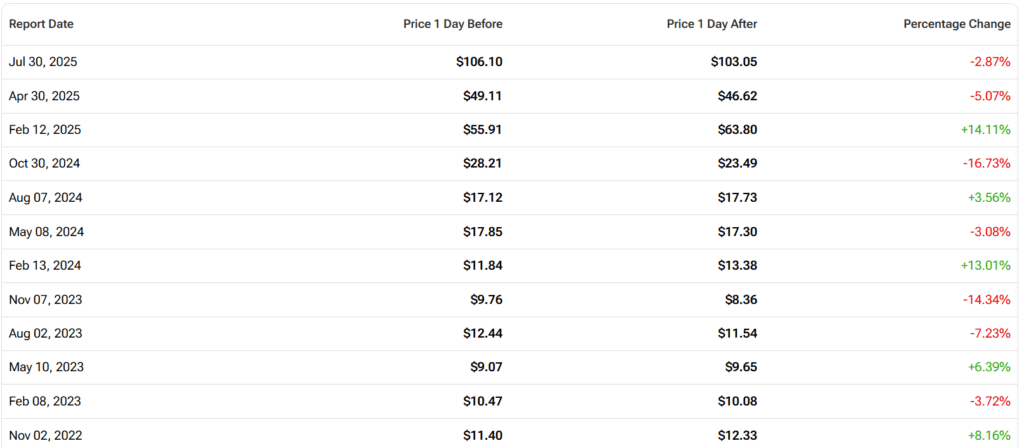The height and width of the screenshot is (448, 1024).
Task: Click the Price 1 Day Before header
Action: (x=452, y=23)
